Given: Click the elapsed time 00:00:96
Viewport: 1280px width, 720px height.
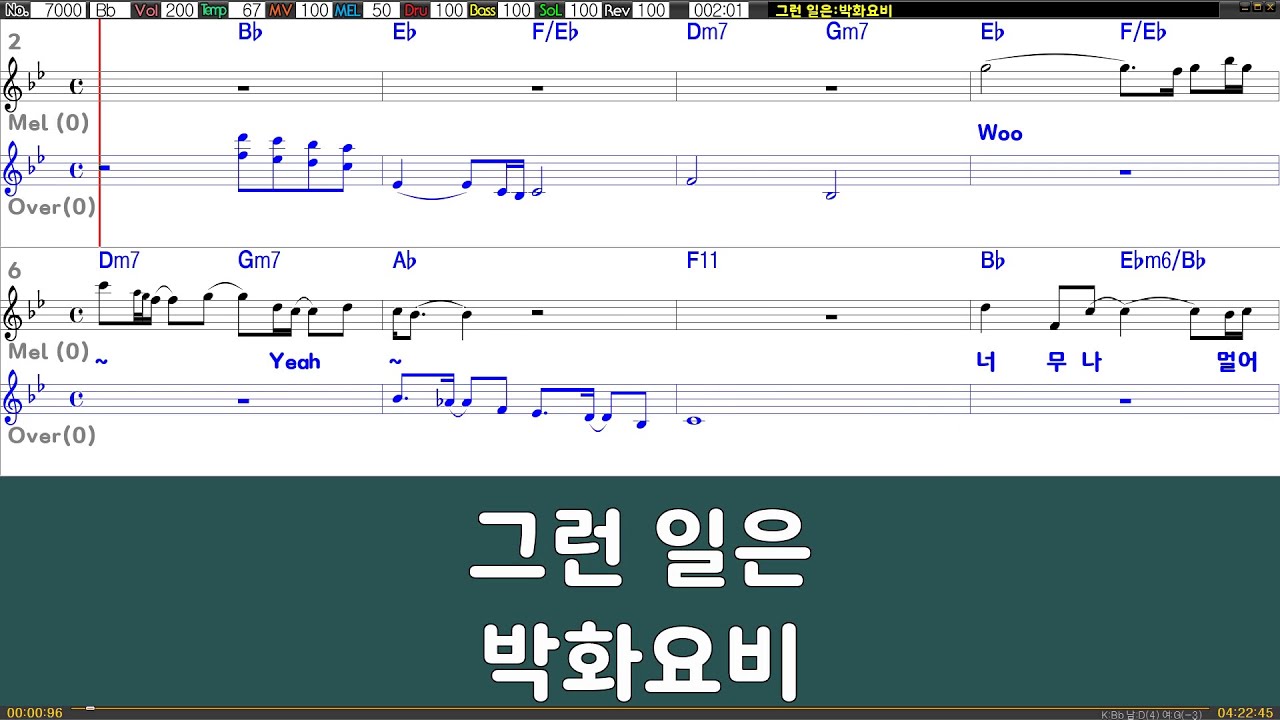Looking at the screenshot, I should click(35, 713).
